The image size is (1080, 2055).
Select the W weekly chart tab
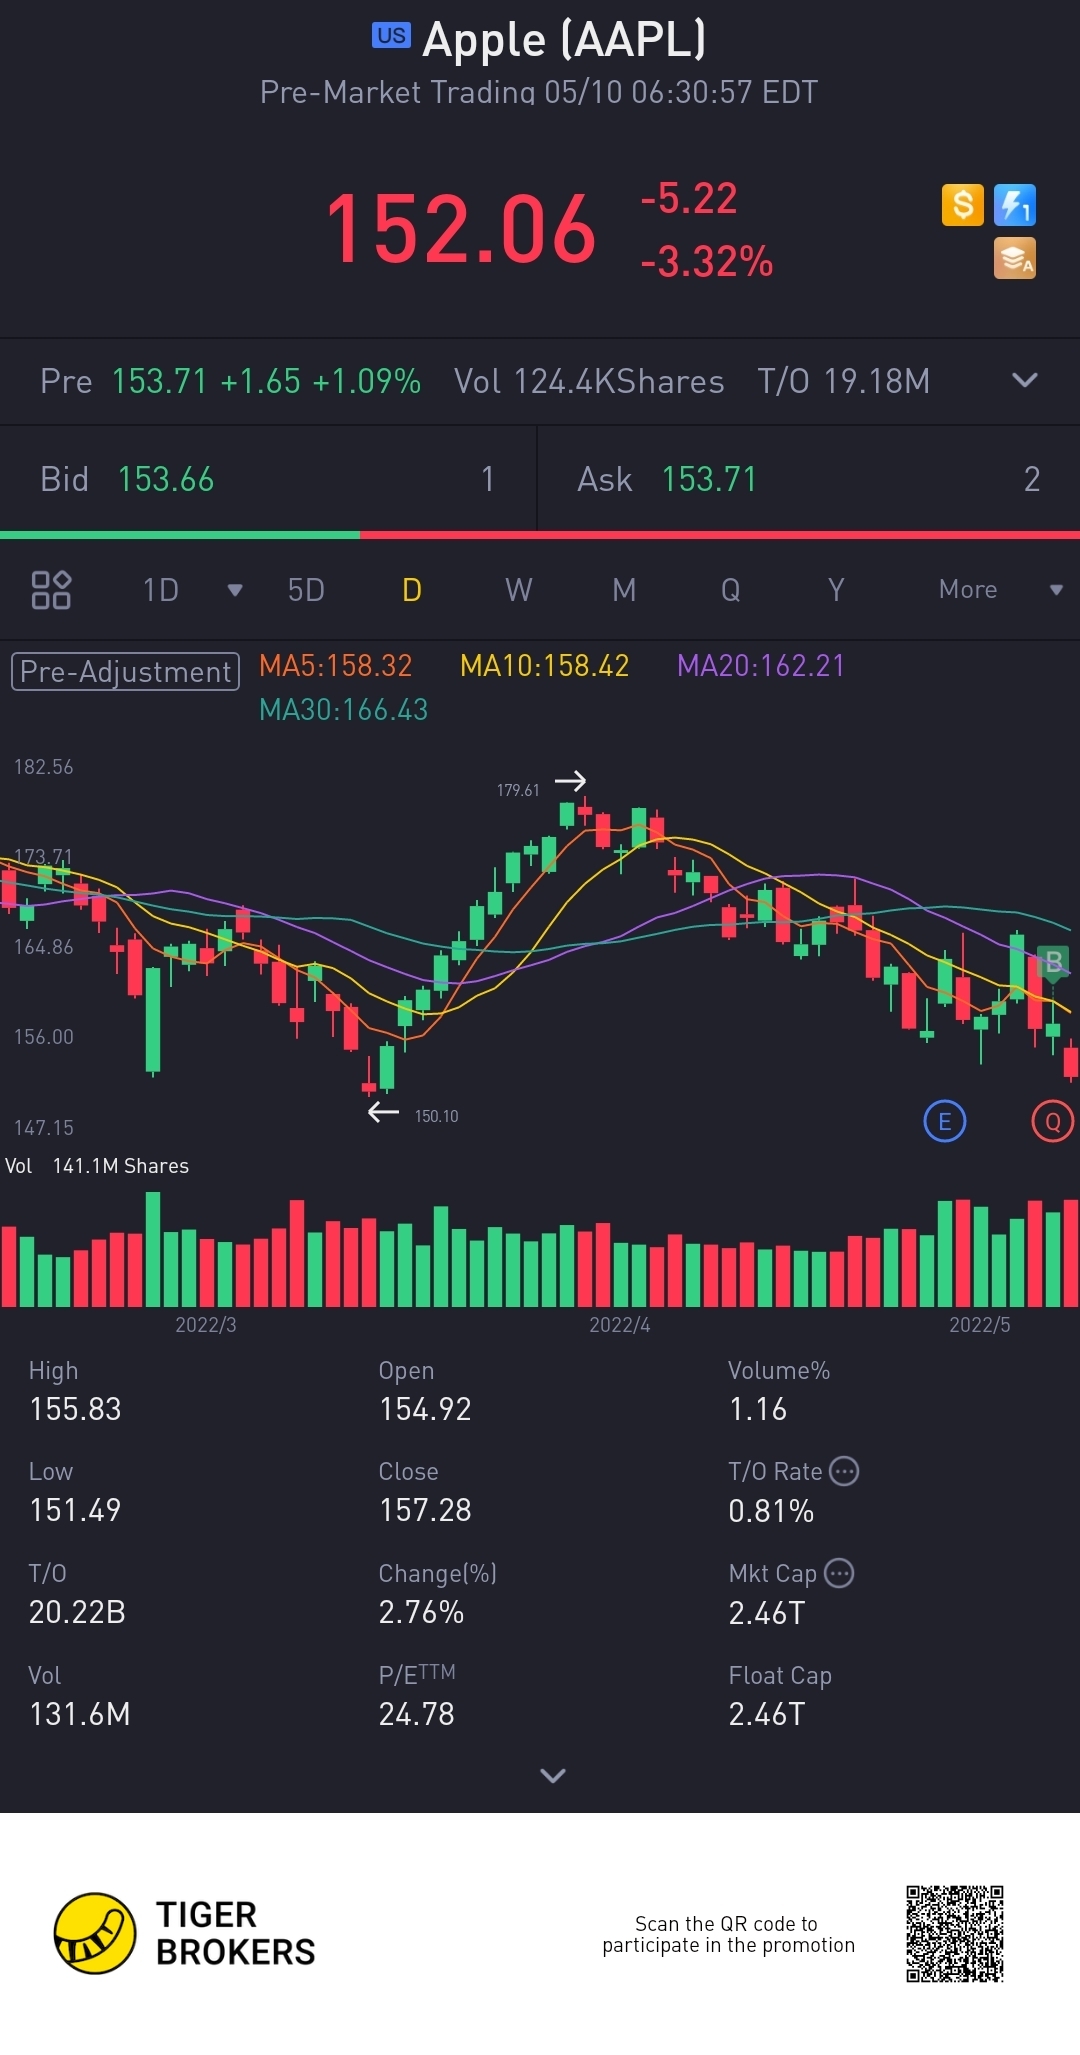point(518,590)
